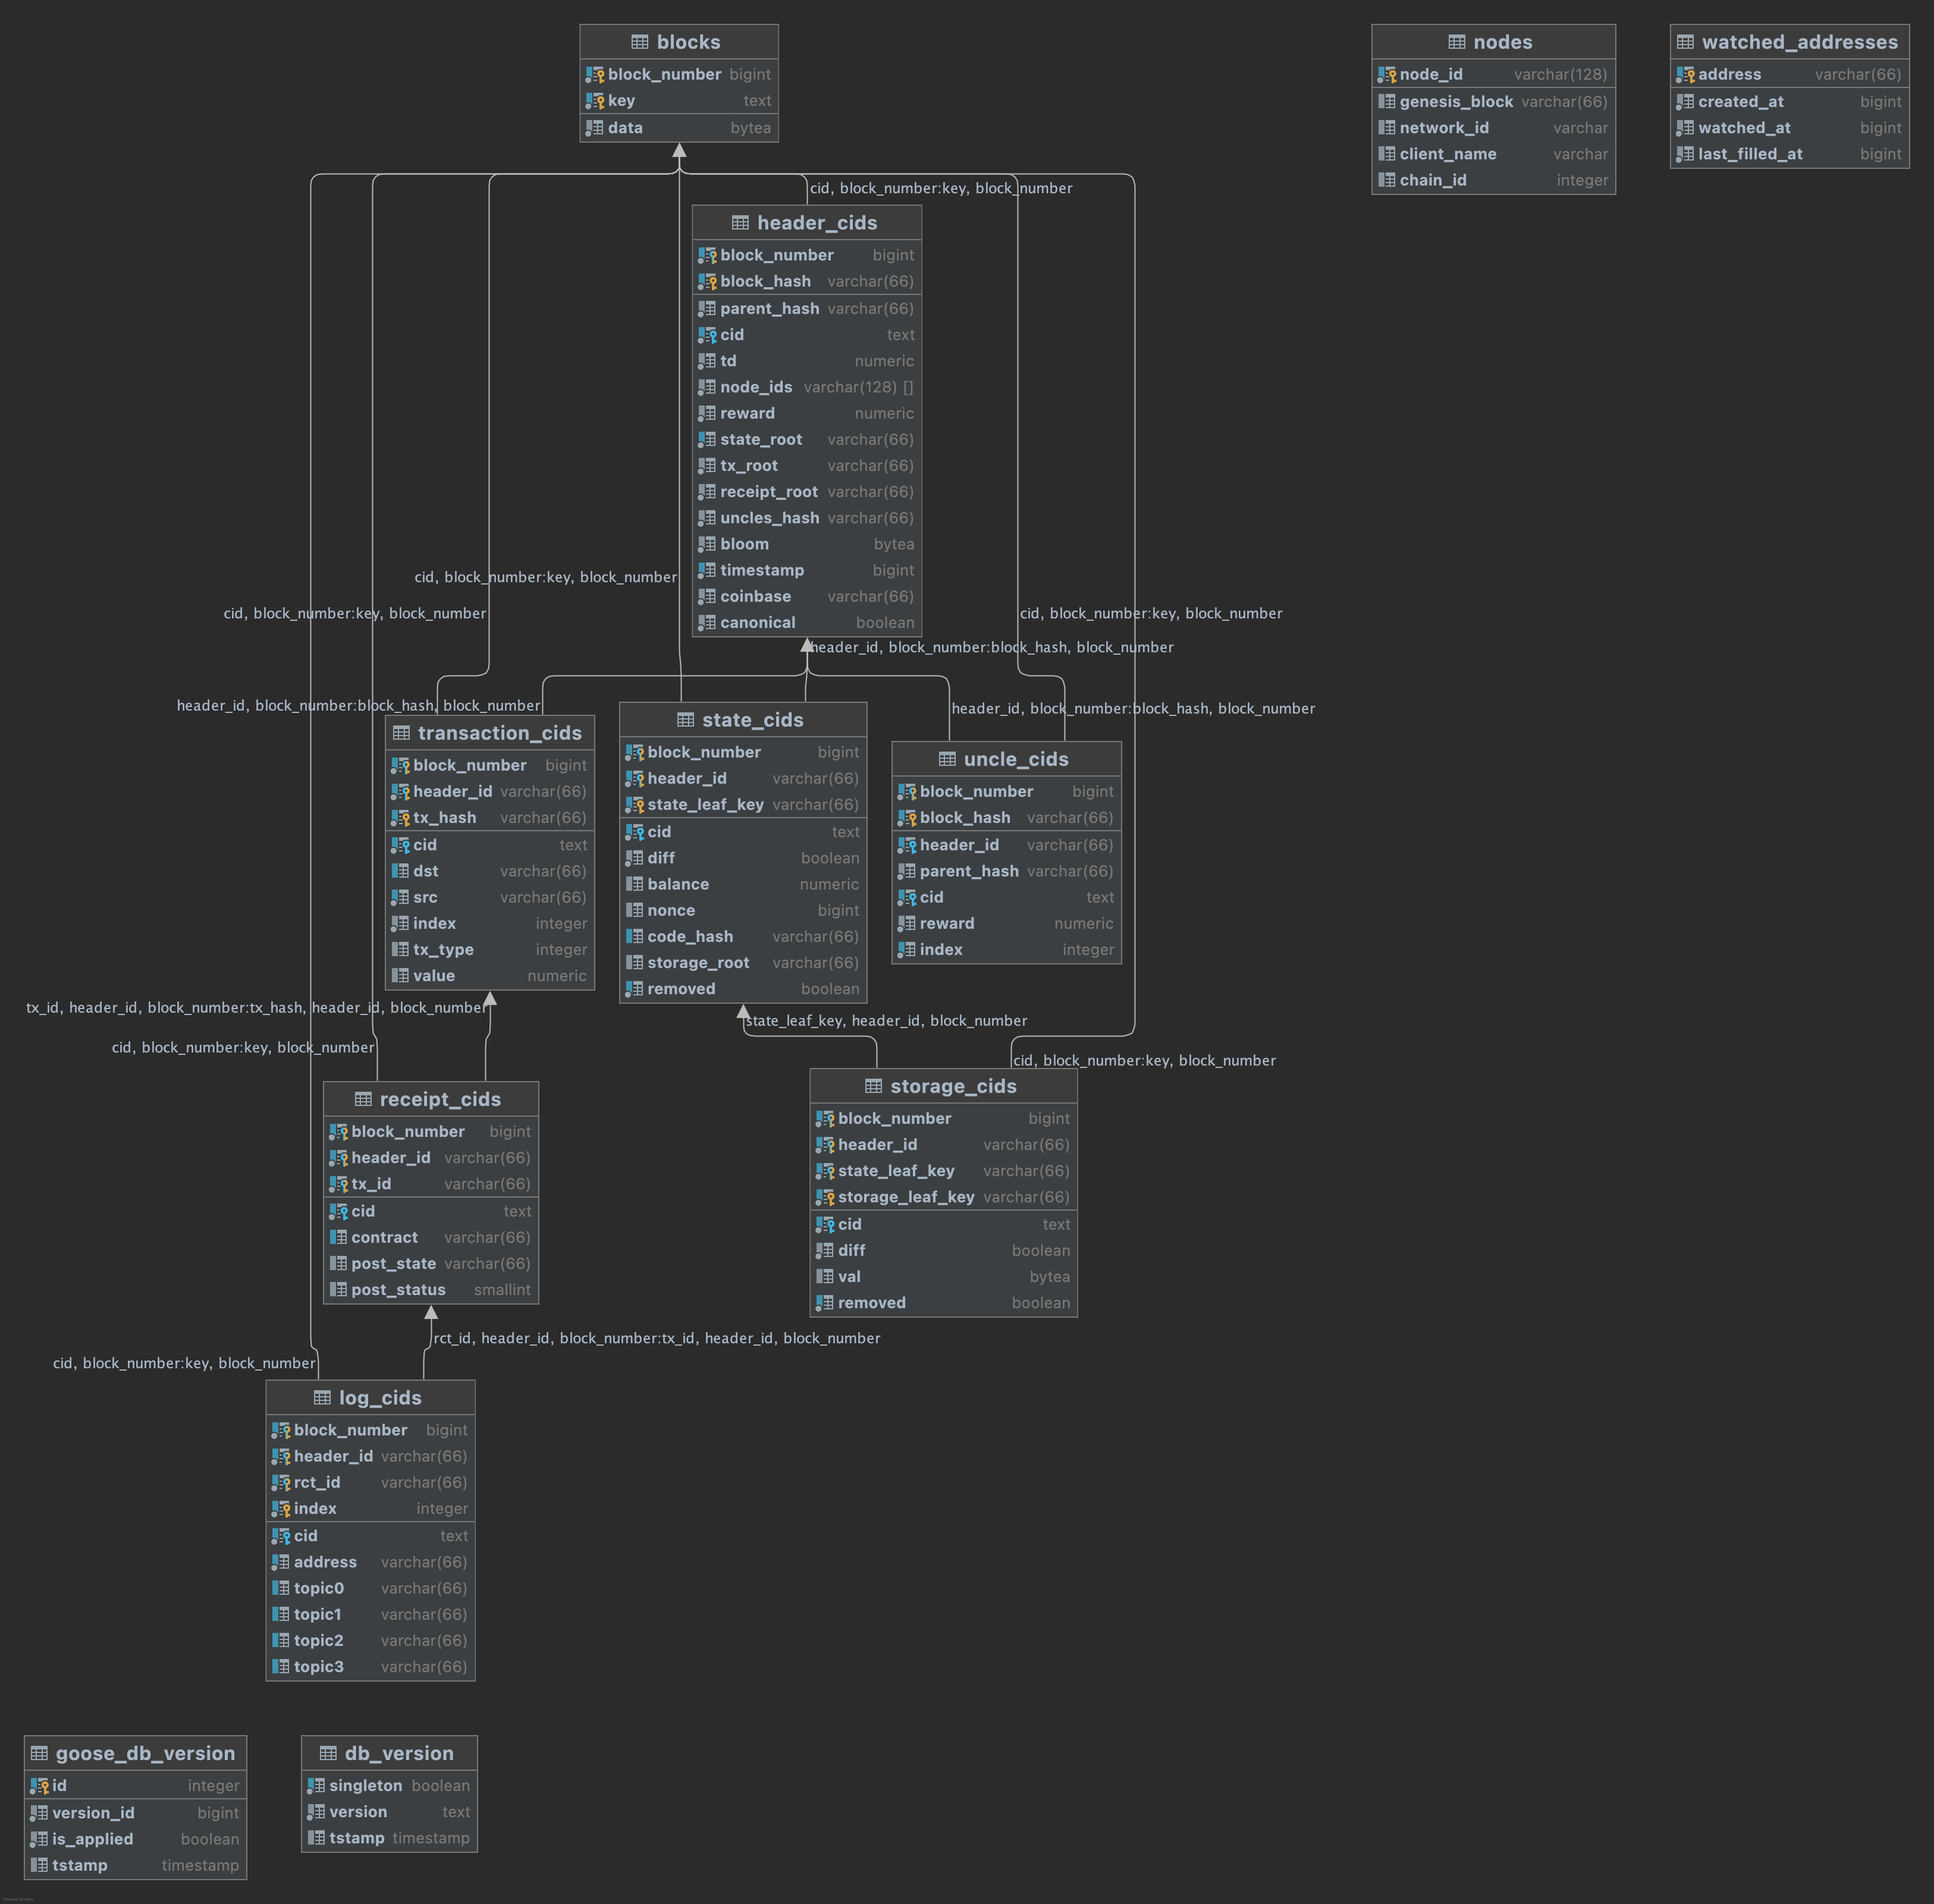Click is_applied column in goose_db_version
The width and height of the screenshot is (1934, 1904).
coord(135,1839)
